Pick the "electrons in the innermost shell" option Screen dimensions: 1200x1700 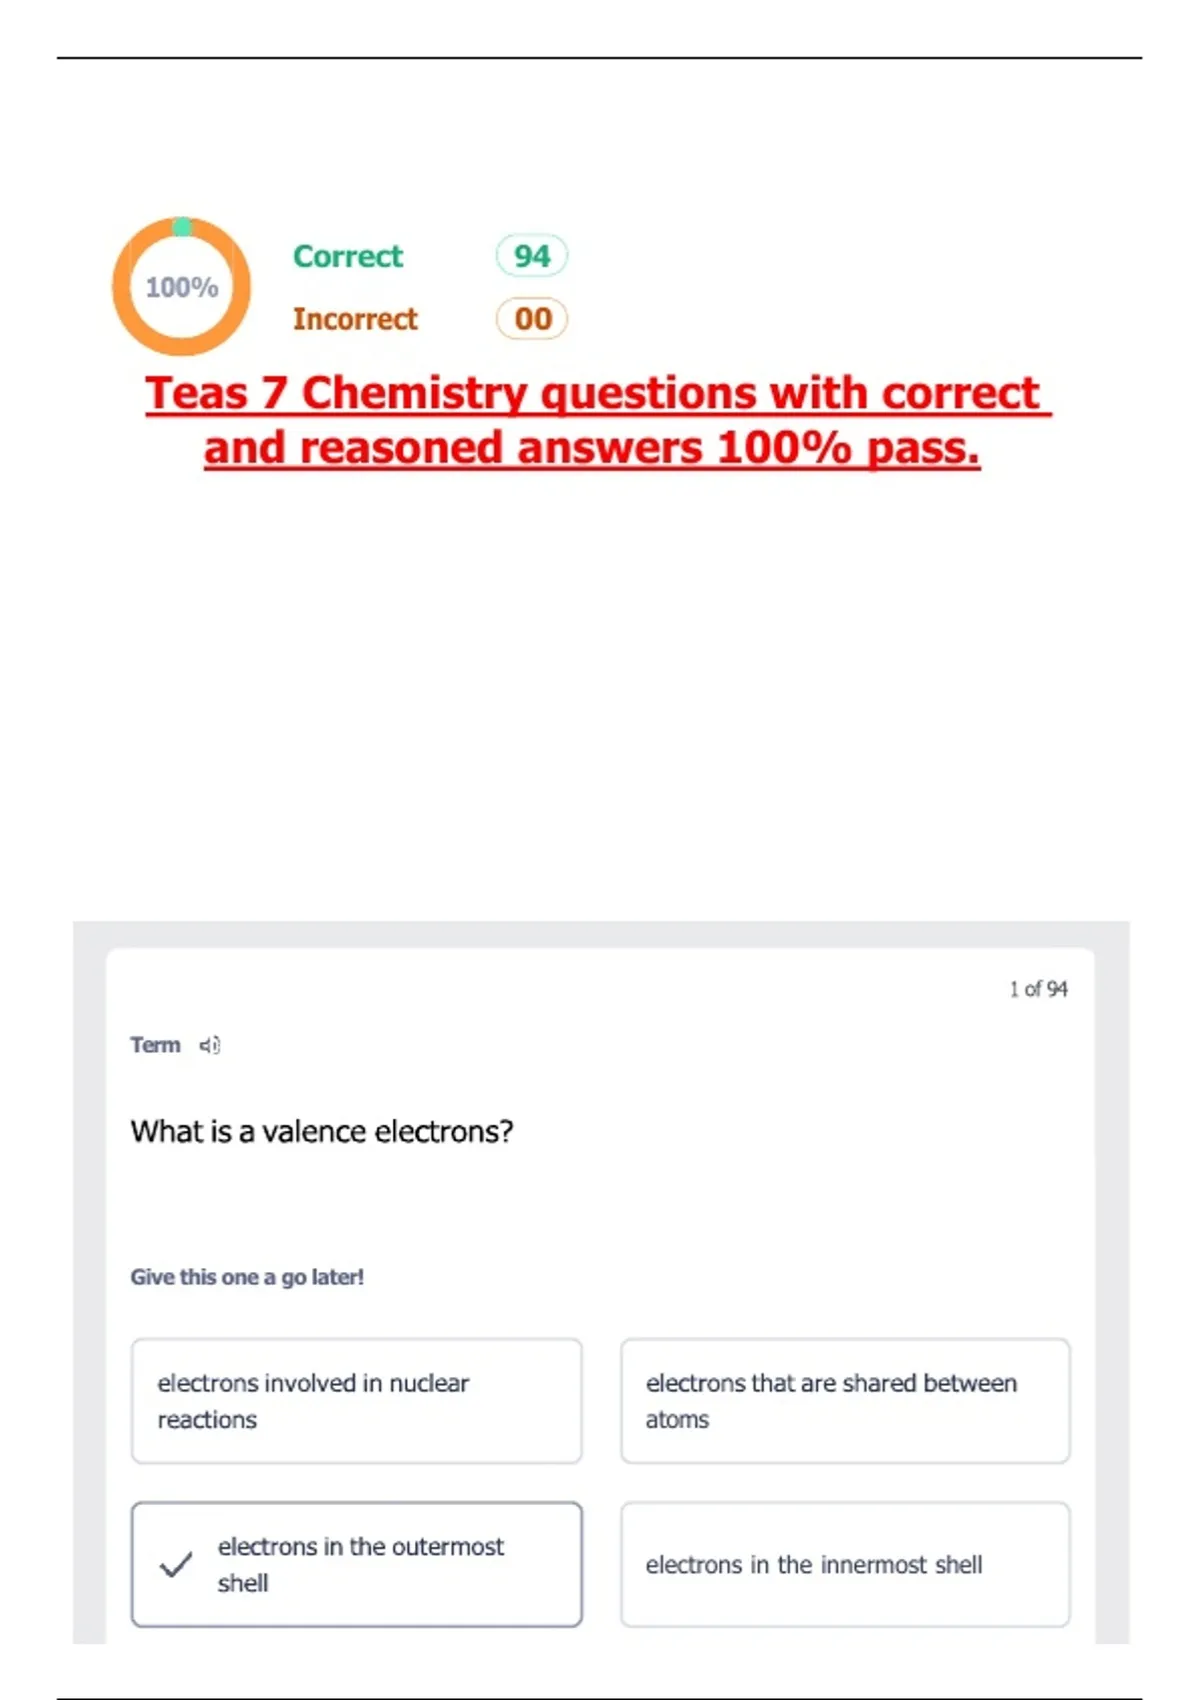[x=845, y=1565]
